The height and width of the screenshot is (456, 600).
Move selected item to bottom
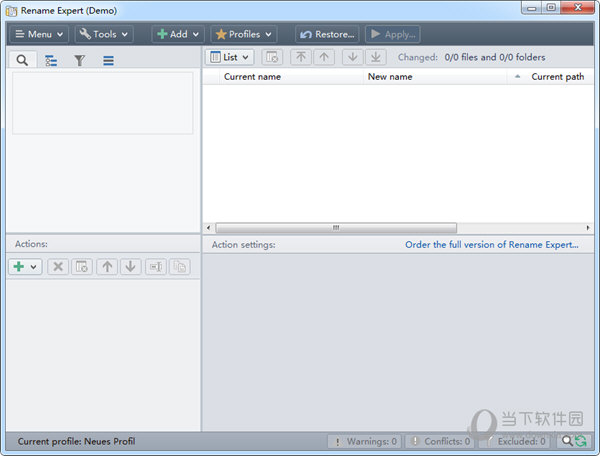point(376,57)
